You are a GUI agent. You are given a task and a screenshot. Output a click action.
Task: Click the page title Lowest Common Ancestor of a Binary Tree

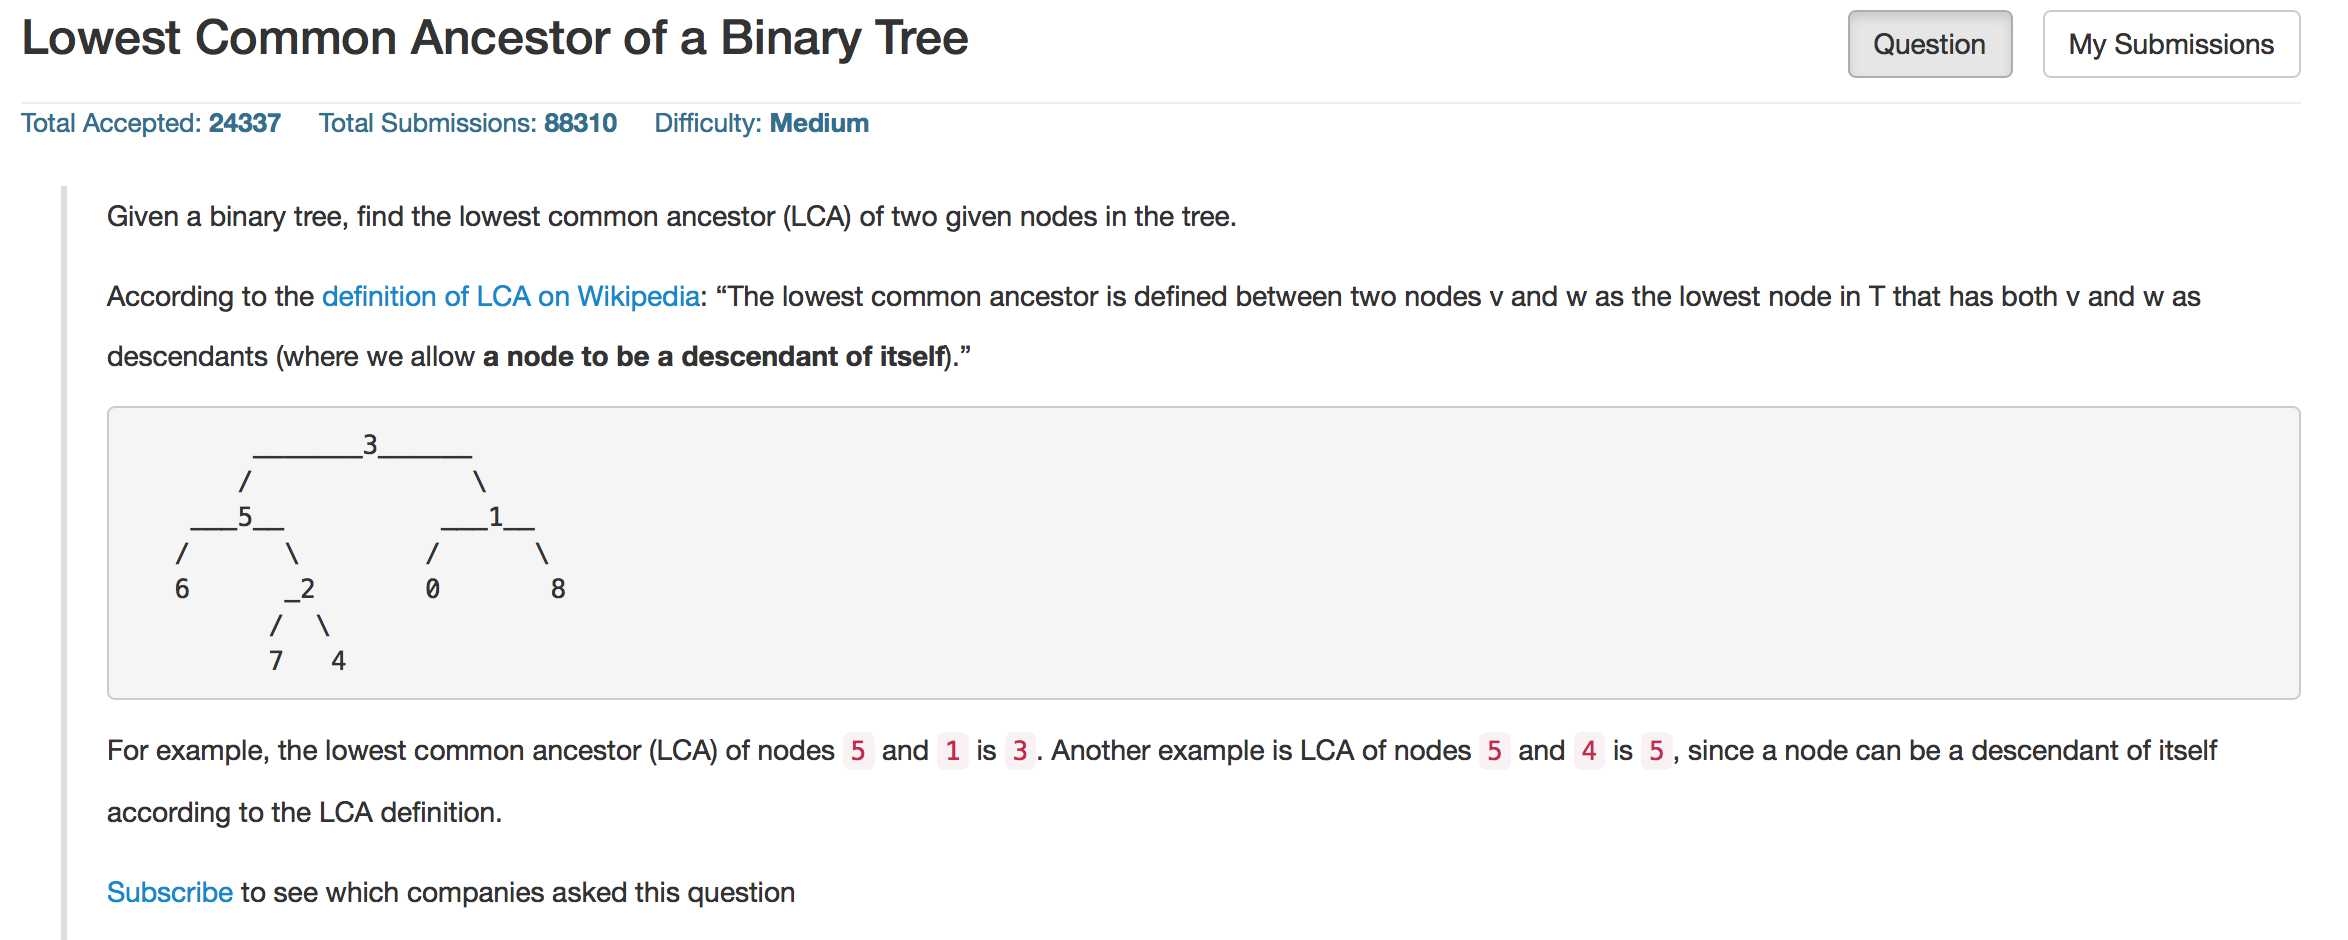pos(495,38)
